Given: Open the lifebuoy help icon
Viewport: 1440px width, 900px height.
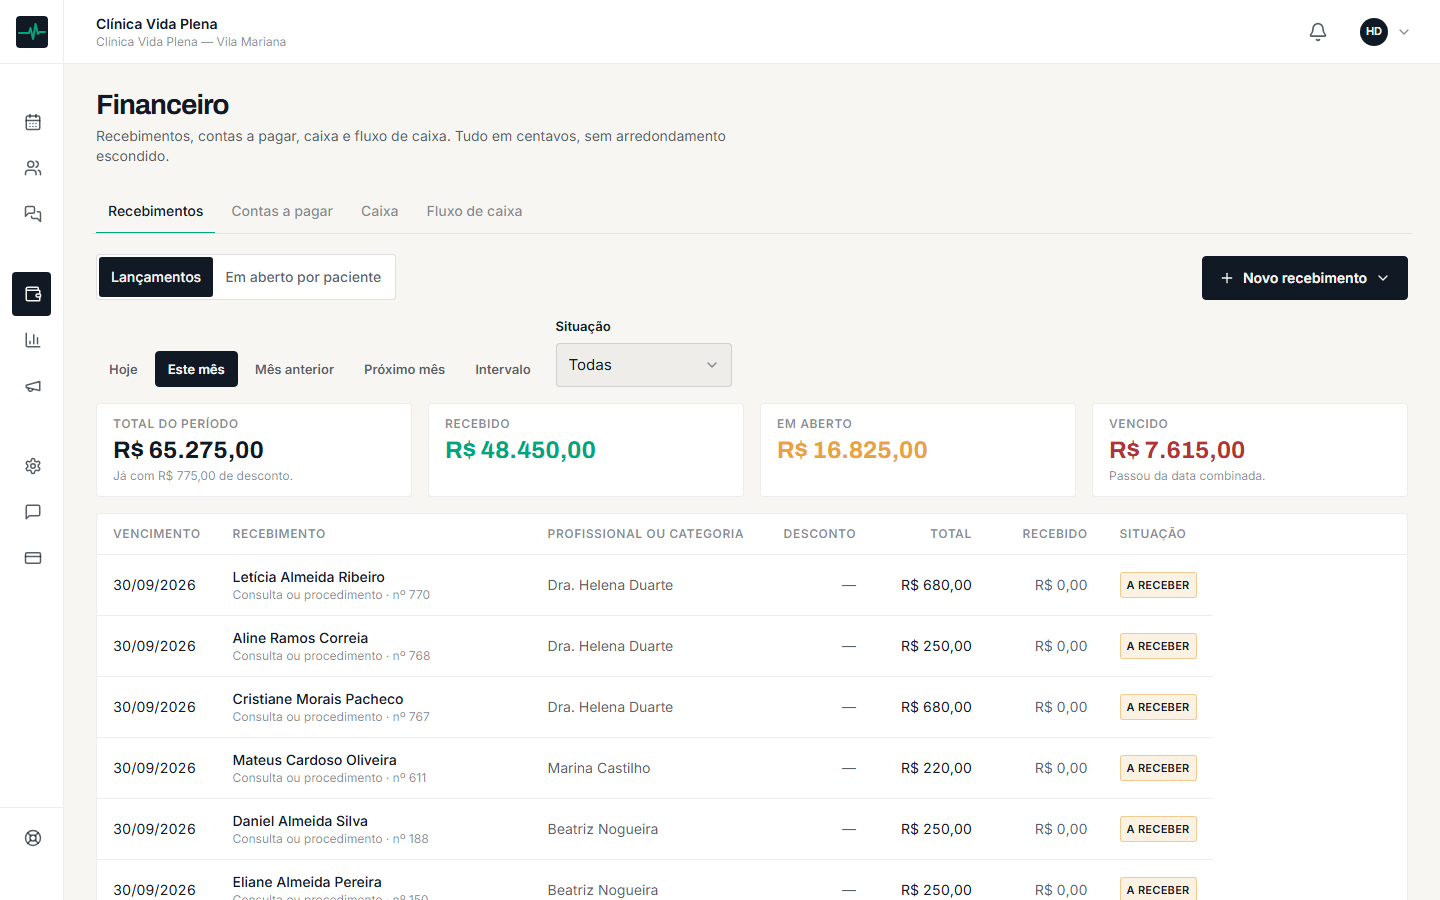Looking at the screenshot, I should (x=33, y=838).
